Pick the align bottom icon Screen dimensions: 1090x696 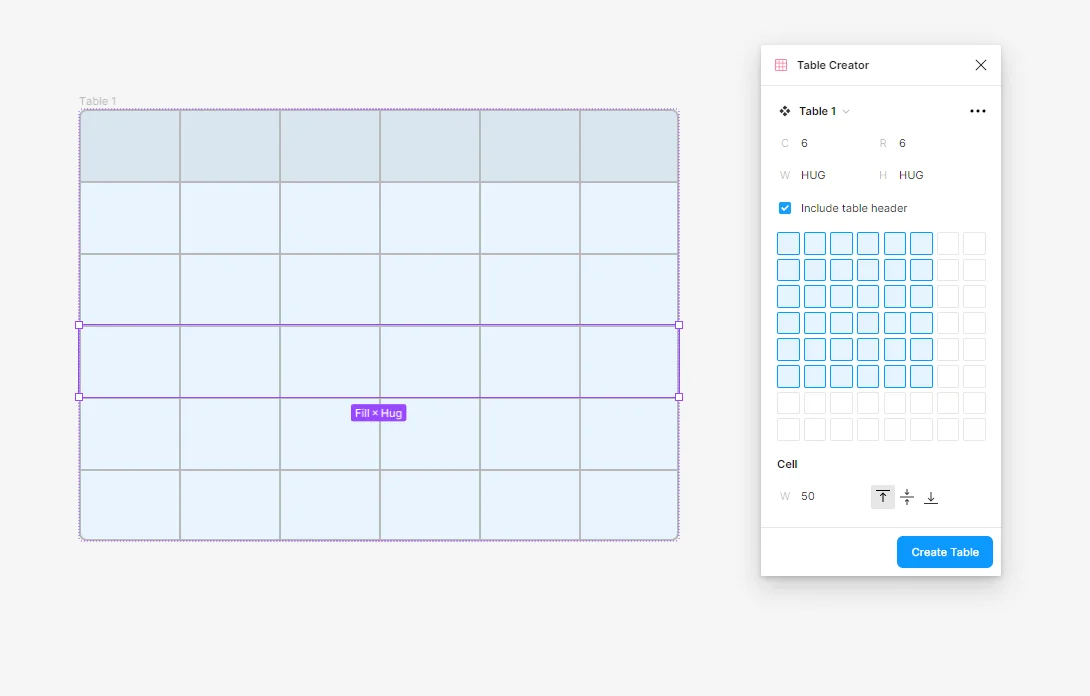931,497
